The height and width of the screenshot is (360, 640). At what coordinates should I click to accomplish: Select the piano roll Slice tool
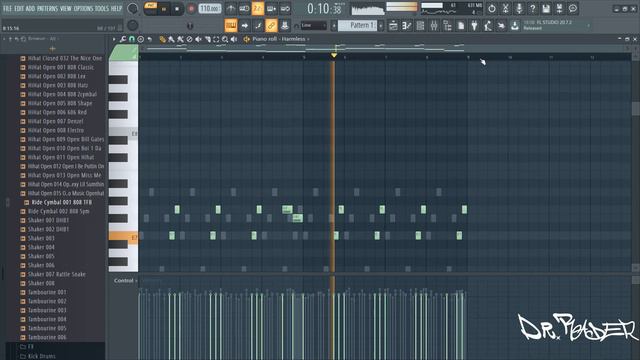pyautogui.click(x=207, y=39)
